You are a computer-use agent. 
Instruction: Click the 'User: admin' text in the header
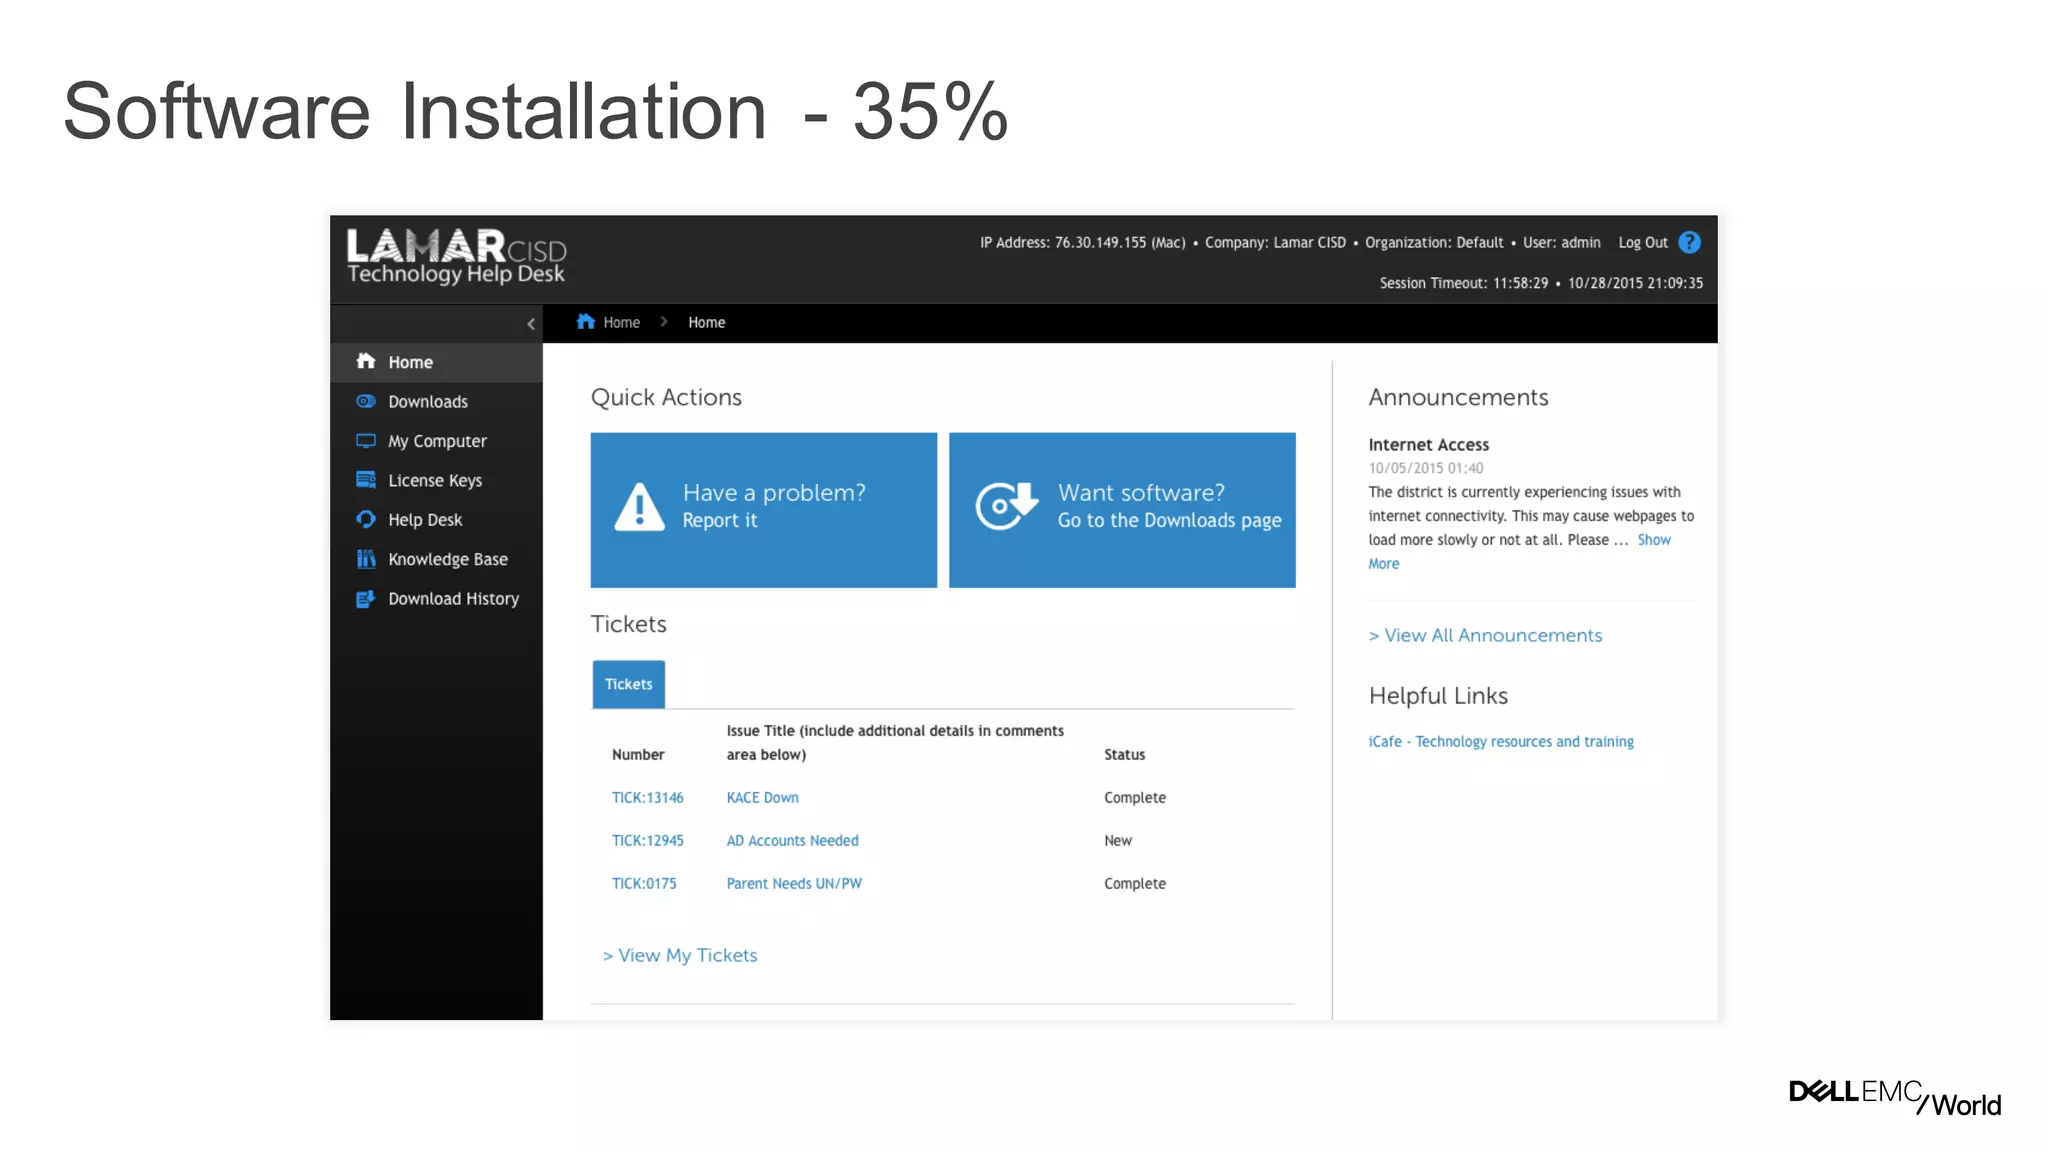point(1561,242)
